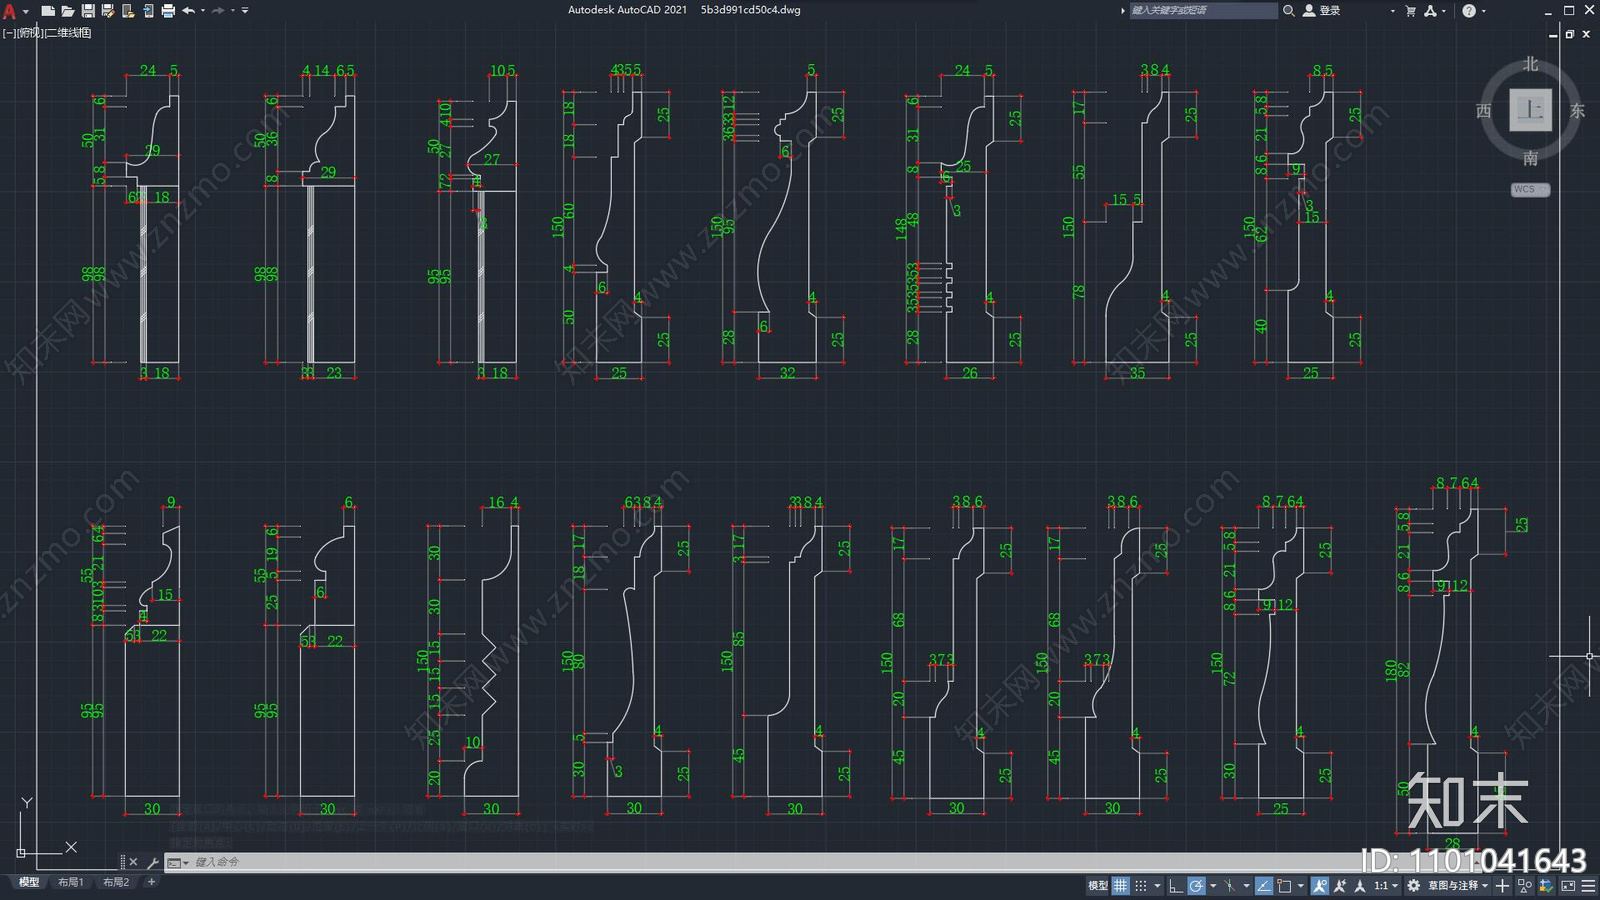The image size is (1600, 900).
Task: Click the Help question mark icon
Action: 1469,11
